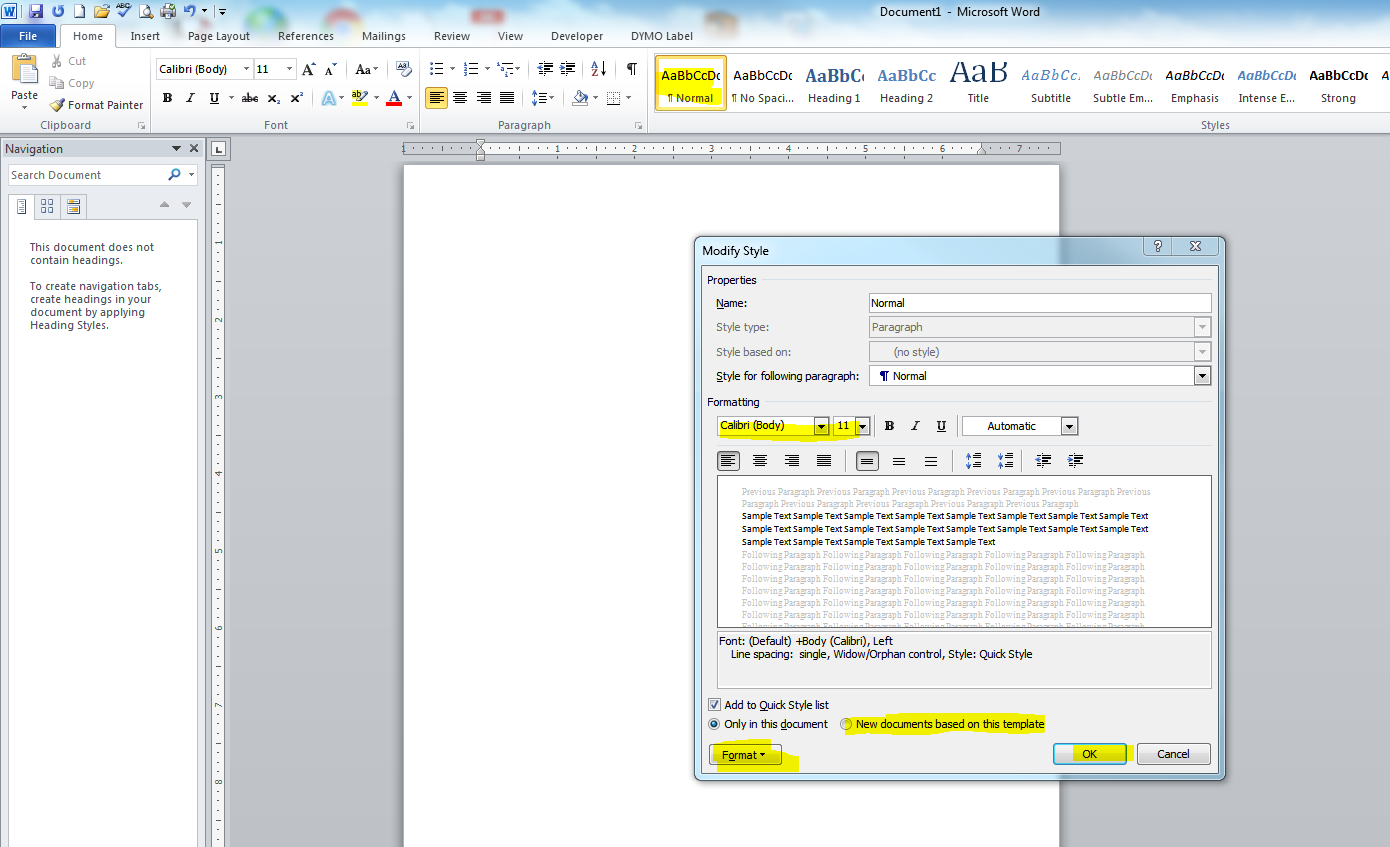
Task: Open the Format button menu
Action: 744,755
